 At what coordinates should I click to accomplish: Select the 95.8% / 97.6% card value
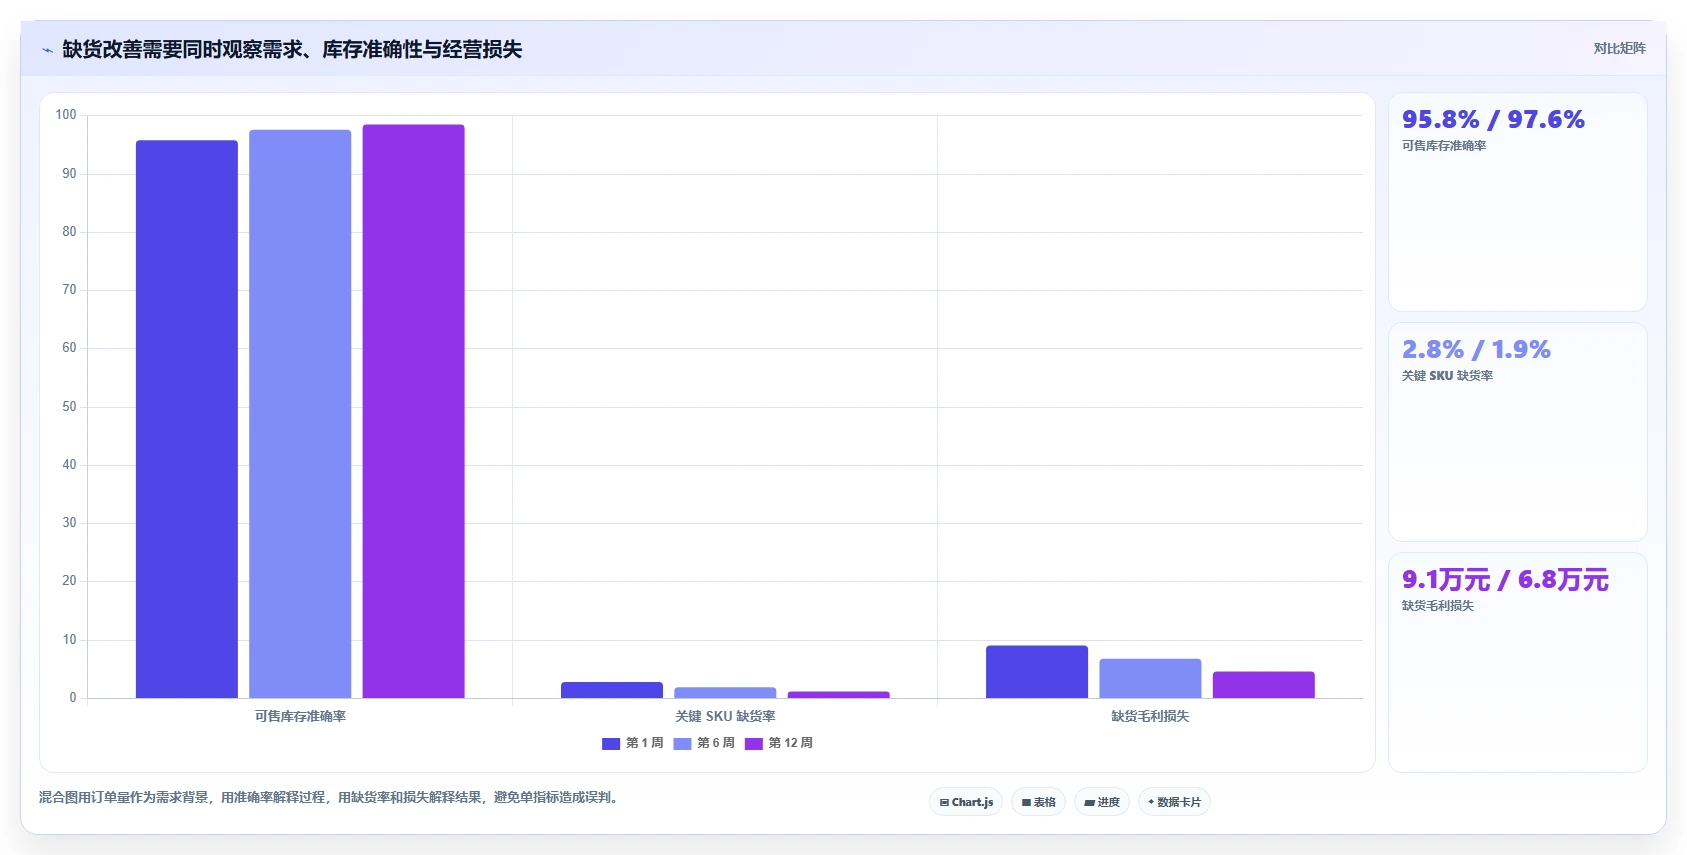(x=1493, y=120)
